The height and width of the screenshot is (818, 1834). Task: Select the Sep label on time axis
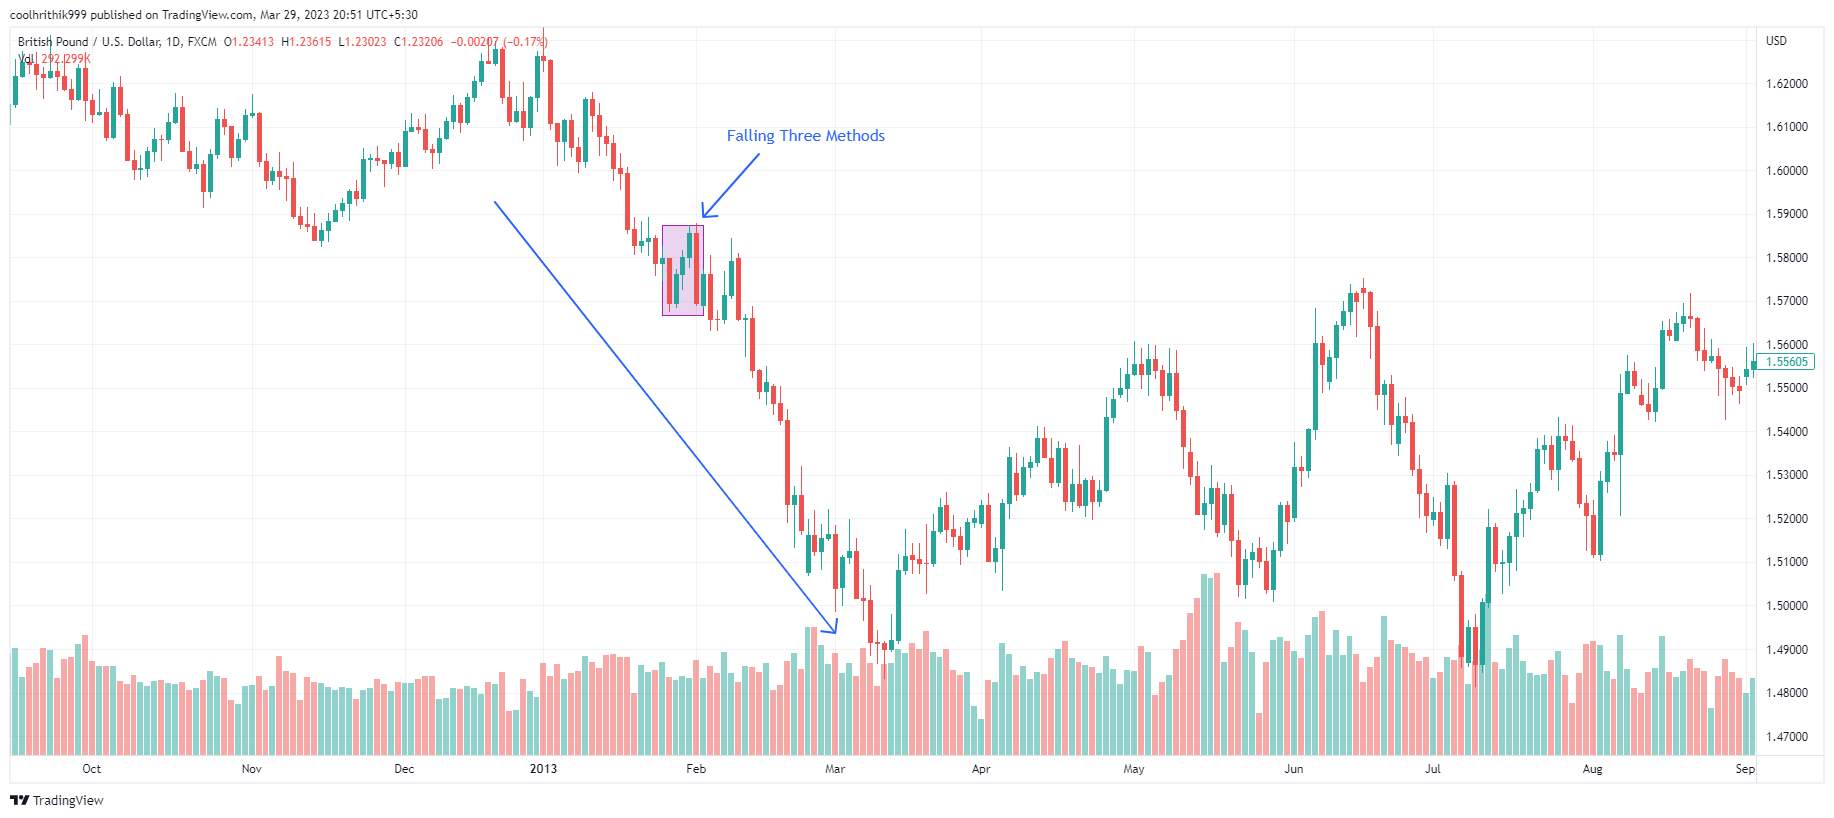click(x=1745, y=769)
